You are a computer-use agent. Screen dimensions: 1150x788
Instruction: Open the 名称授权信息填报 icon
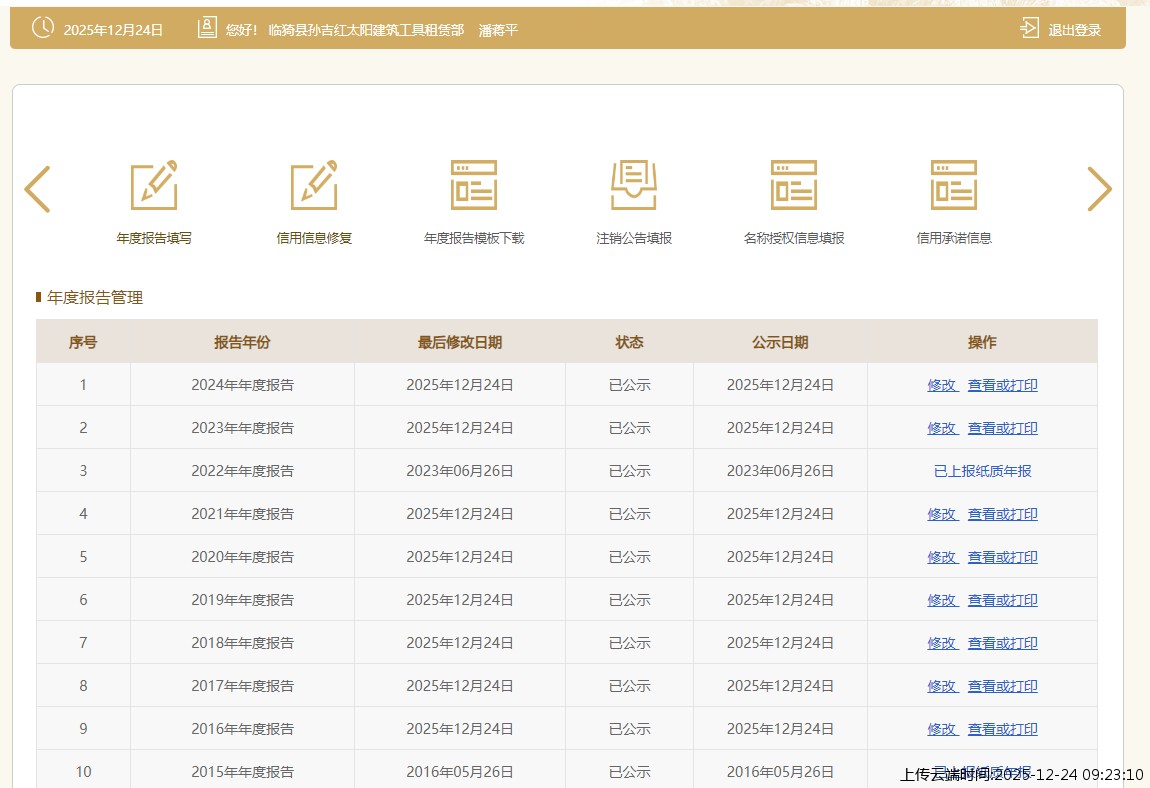pos(794,186)
